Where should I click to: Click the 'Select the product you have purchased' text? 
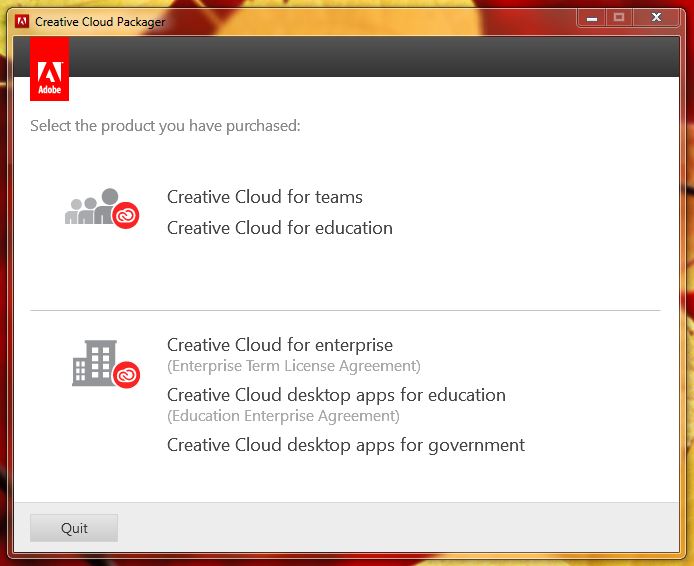click(x=165, y=126)
